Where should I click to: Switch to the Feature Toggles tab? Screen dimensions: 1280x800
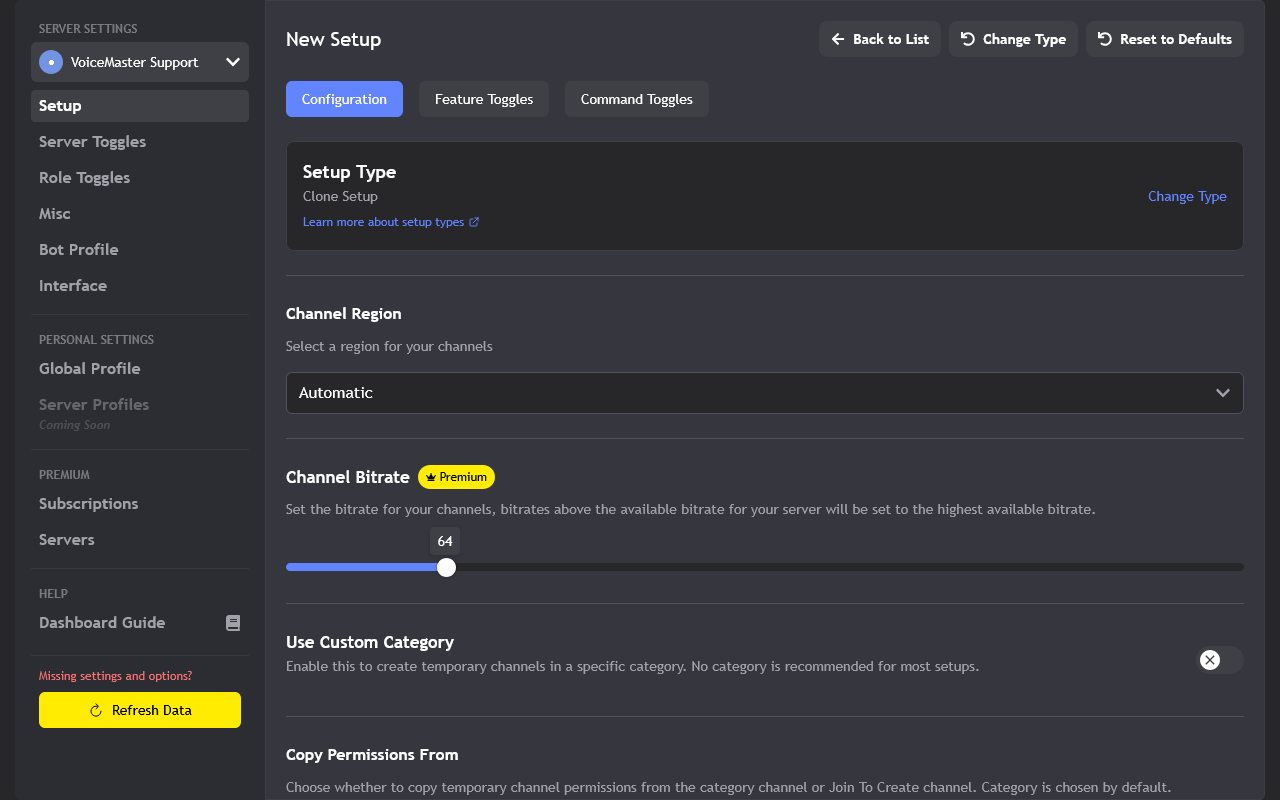pos(483,99)
